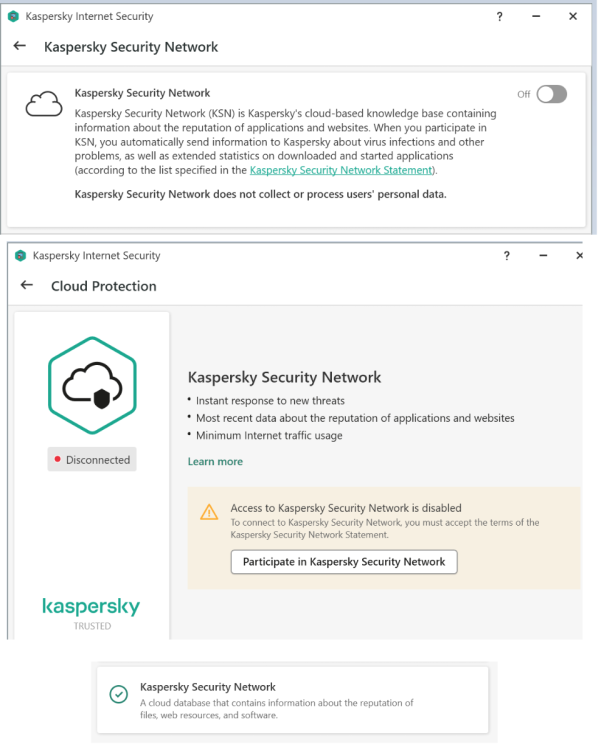This screenshot has width=604, height=750.
Task: Click 'Access to Kaspersky Security Network is disabled' text
Action: [346, 508]
